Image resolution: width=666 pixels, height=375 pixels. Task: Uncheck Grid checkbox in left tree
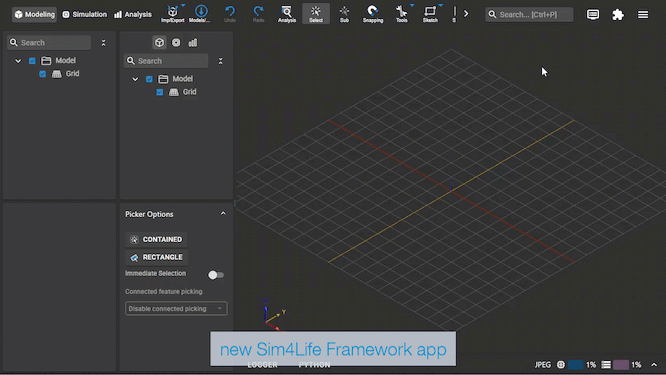click(x=42, y=74)
